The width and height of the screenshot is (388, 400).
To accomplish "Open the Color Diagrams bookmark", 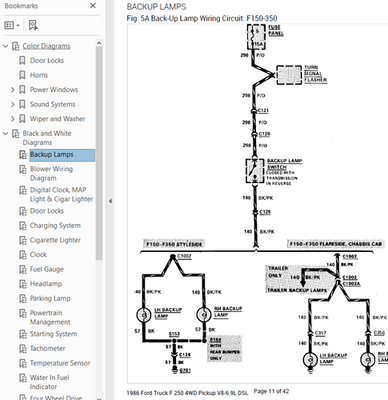I will (x=46, y=46).
